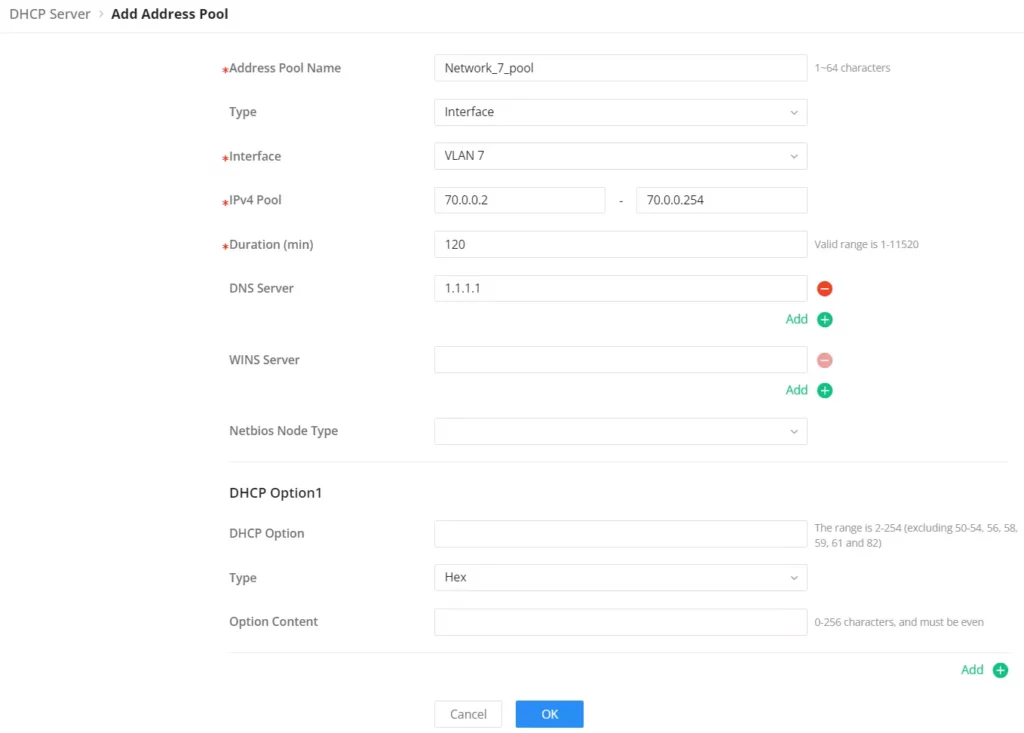Viewport: 1024px width, 733px height.
Task: Click the breadcrumb separator chevron
Action: tap(101, 14)
